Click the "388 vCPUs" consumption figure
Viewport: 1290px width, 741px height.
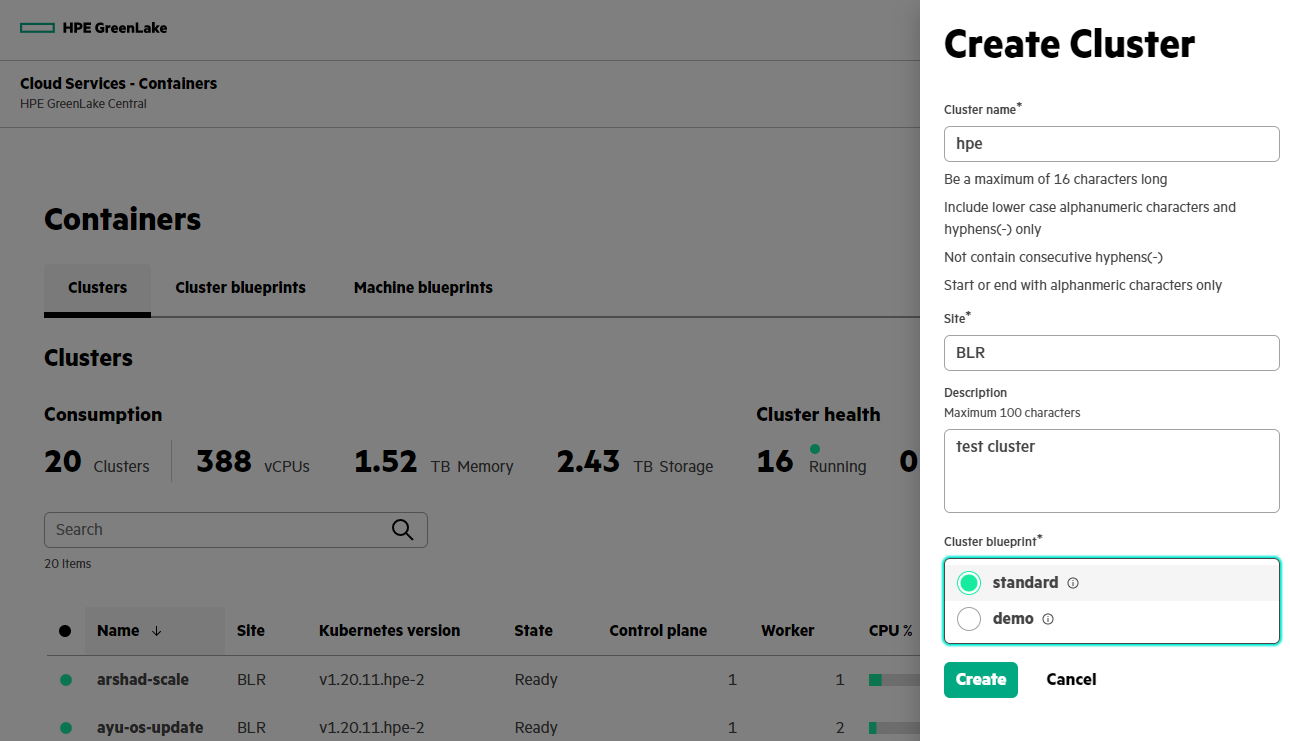tap(253, 462)
